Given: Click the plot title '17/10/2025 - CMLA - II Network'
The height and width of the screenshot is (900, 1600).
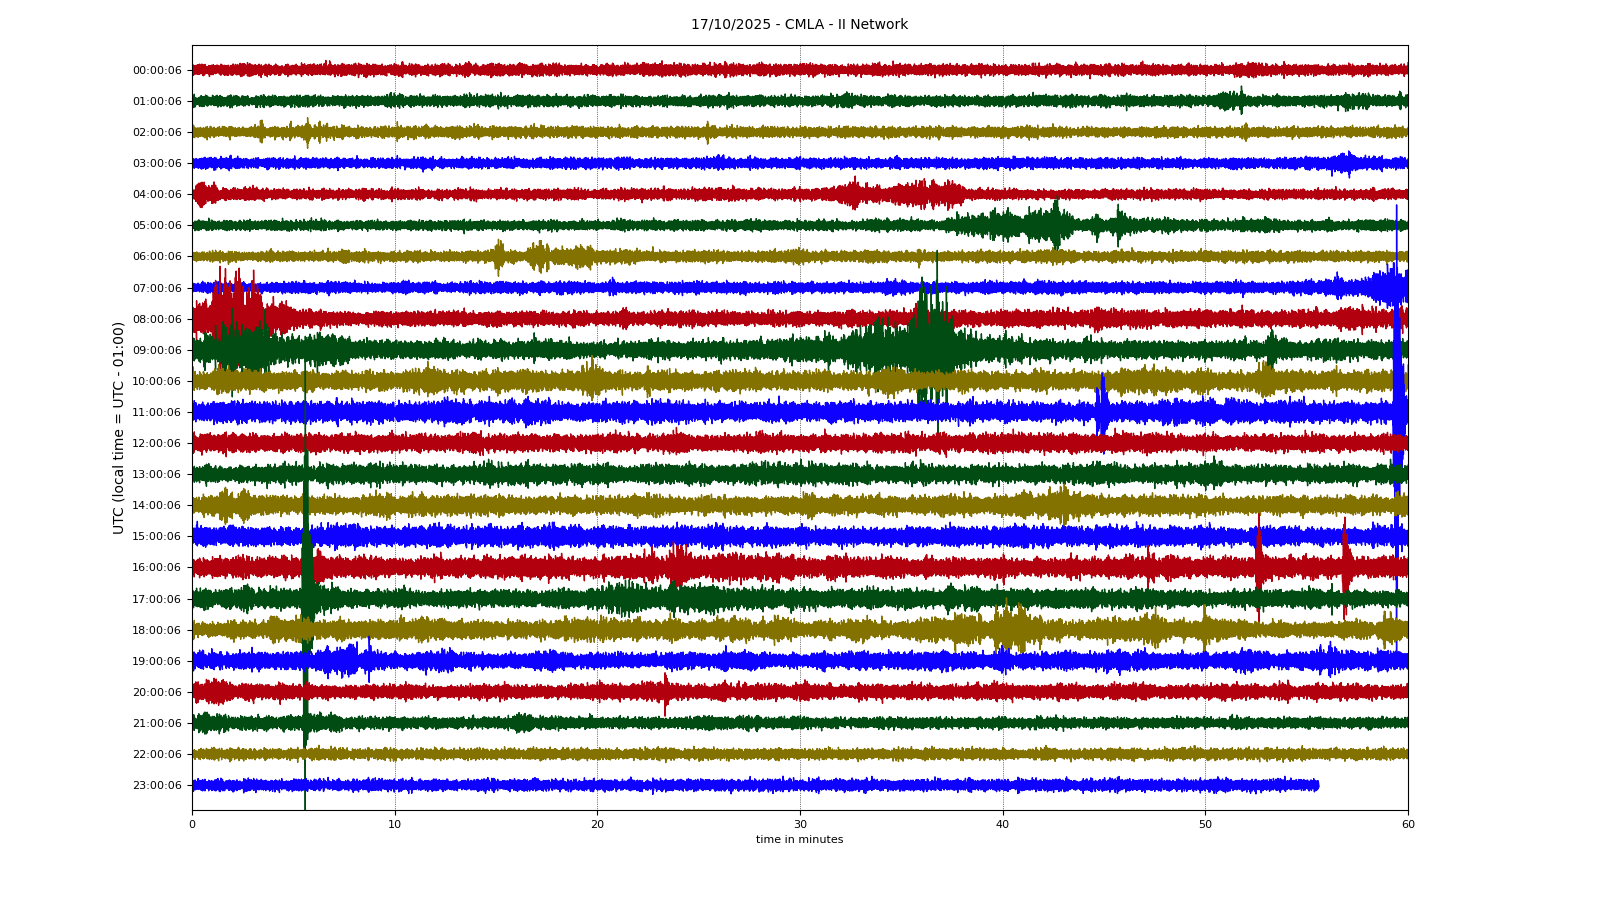Looking at the screenshot, I should tap(799, 25).
